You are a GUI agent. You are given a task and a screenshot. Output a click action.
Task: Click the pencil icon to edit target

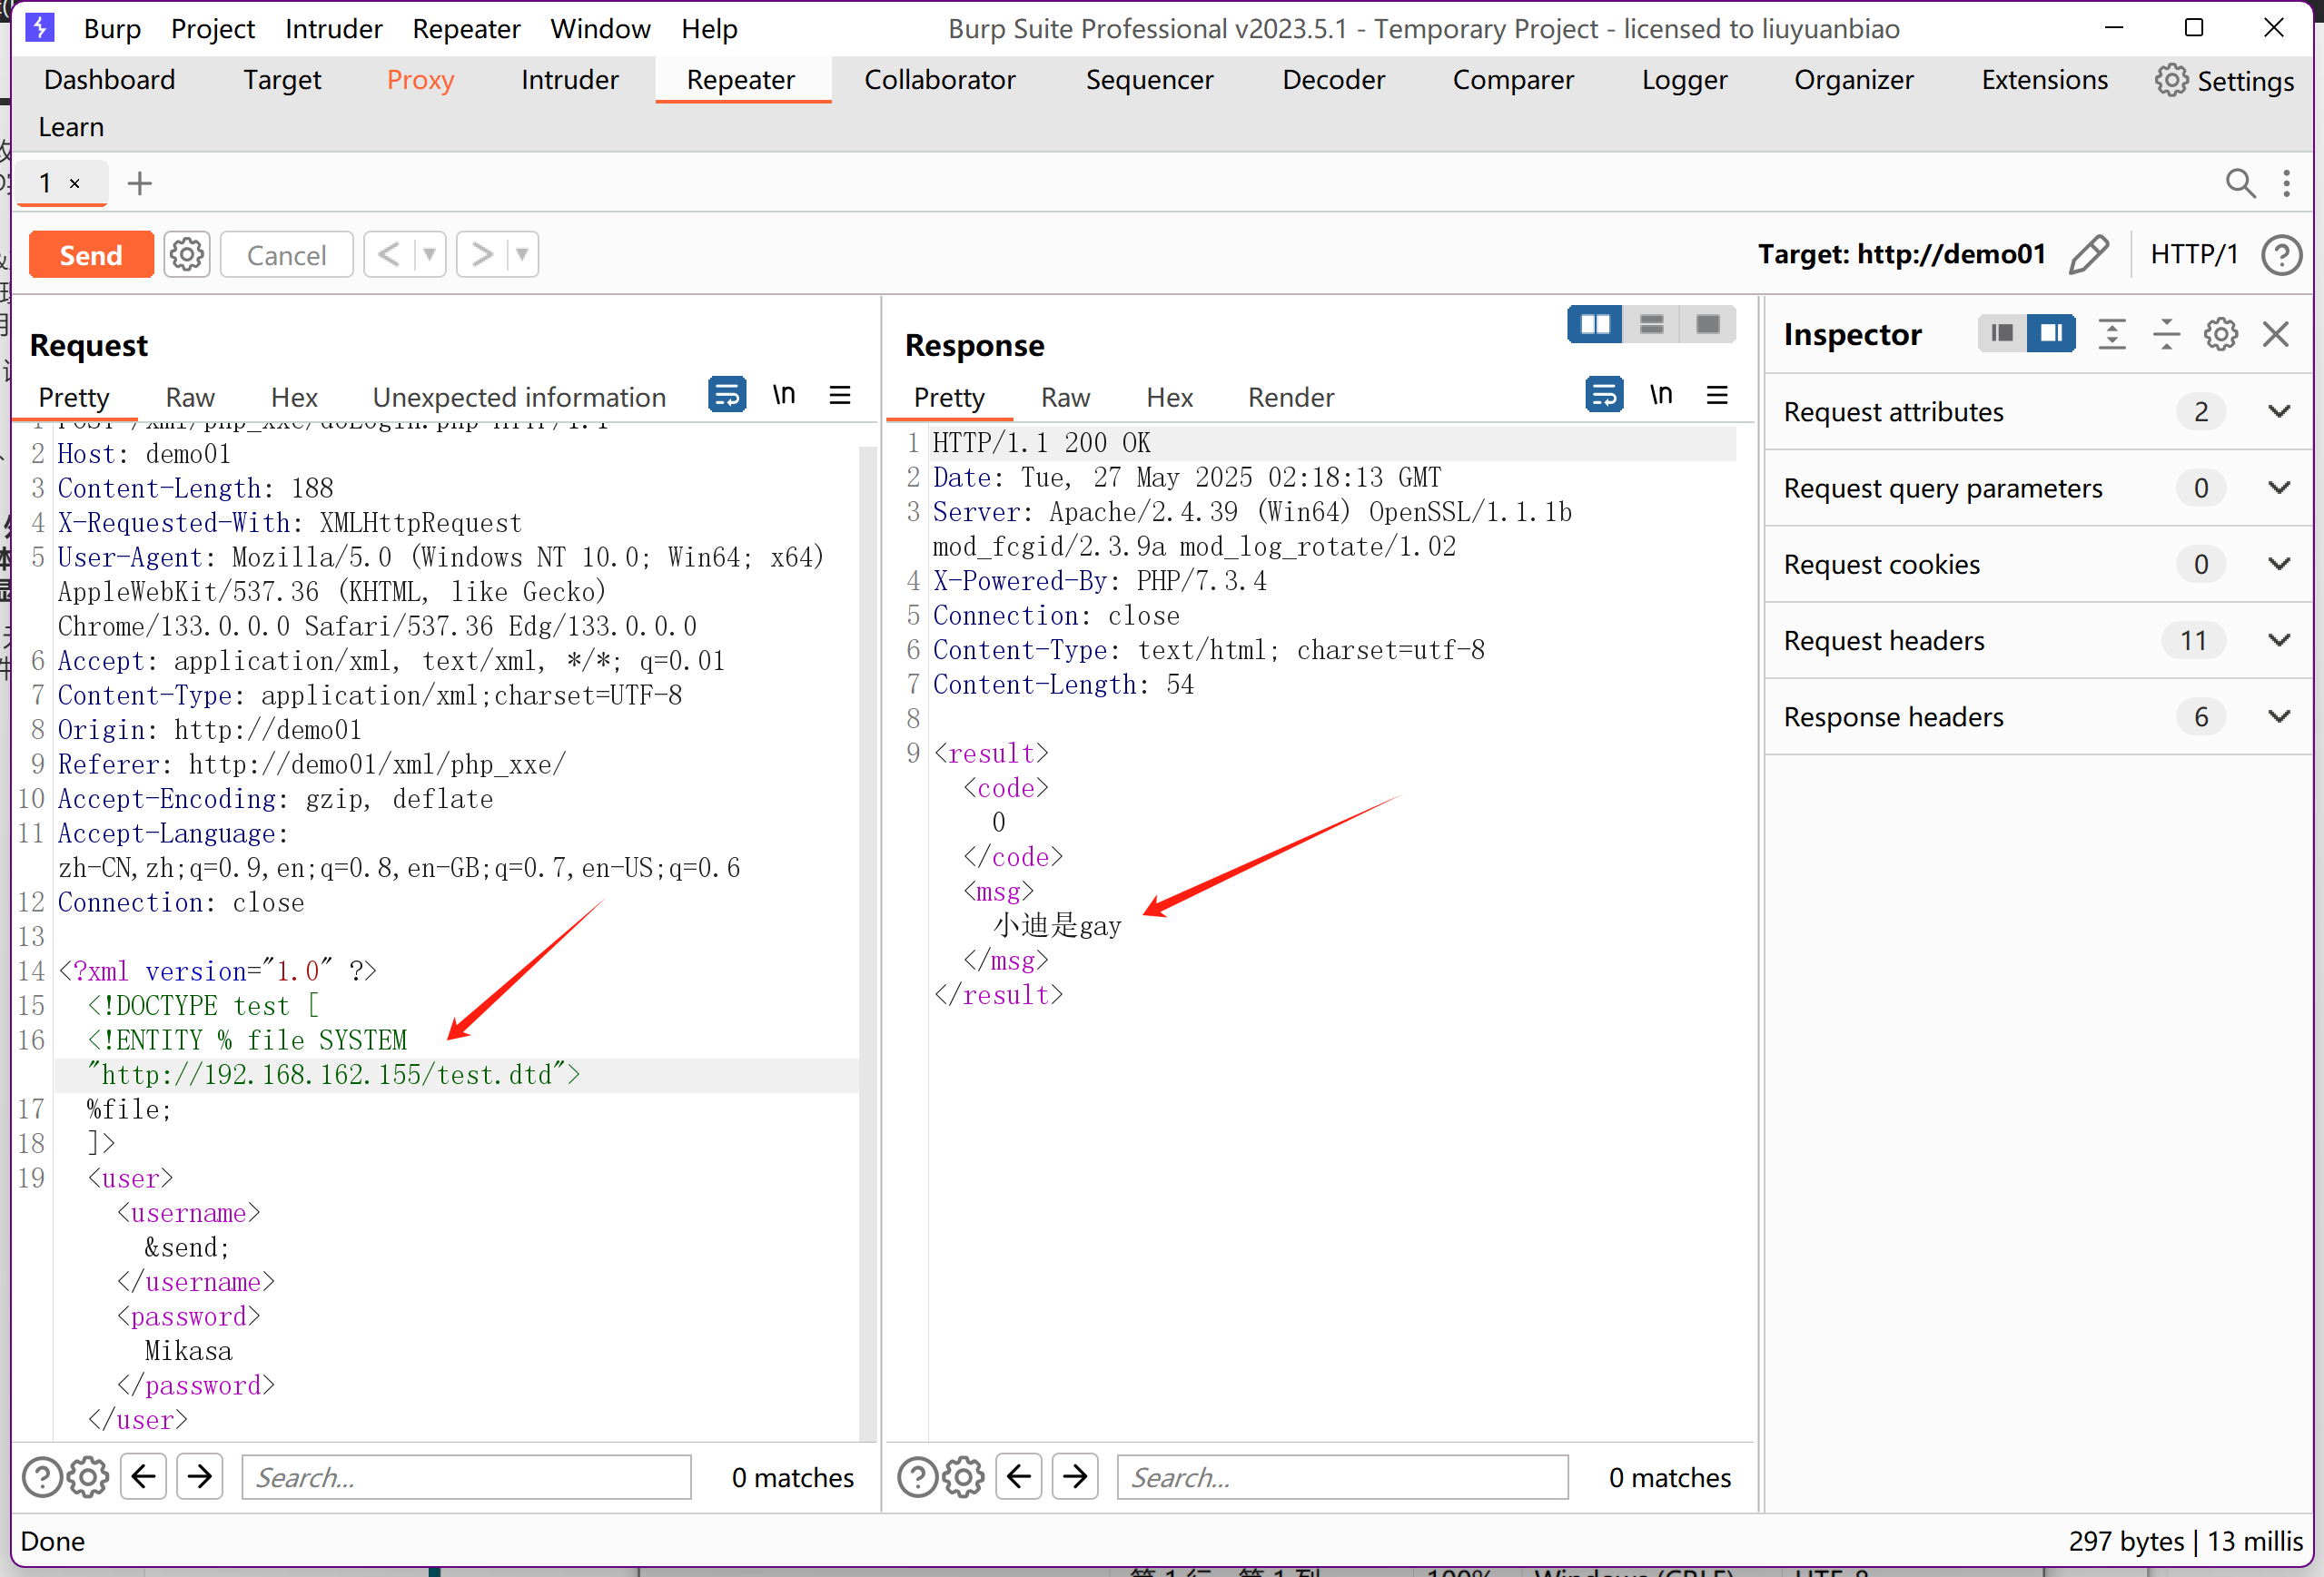coord(2088,255)
